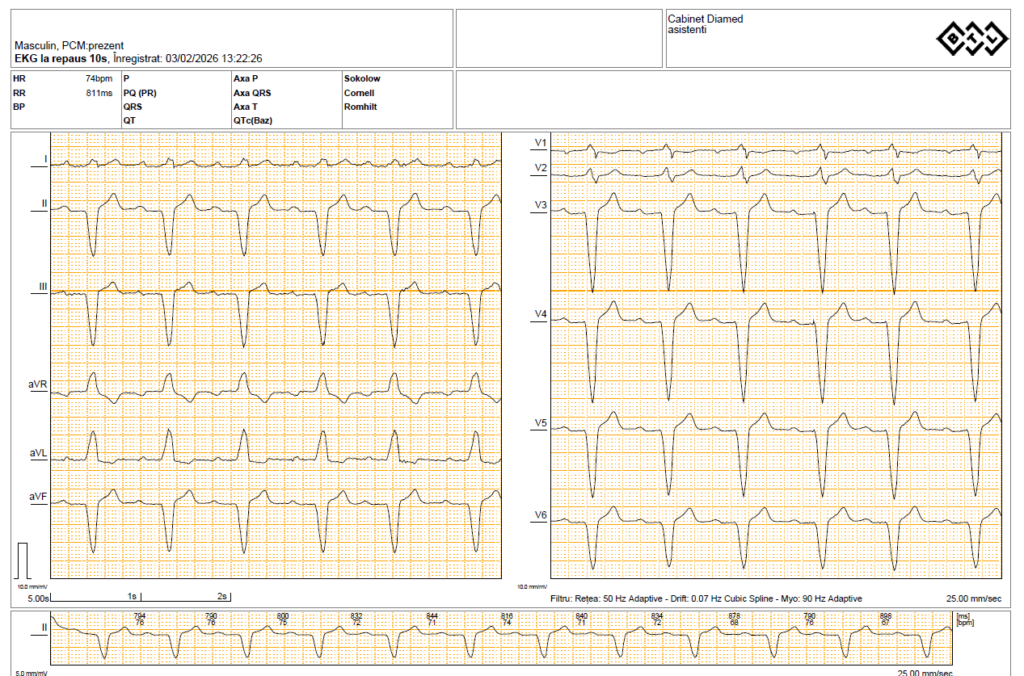Click the QTc(Baz) field label
The height and width of the screenshot is (676, 1024).
tap(252, 120)
